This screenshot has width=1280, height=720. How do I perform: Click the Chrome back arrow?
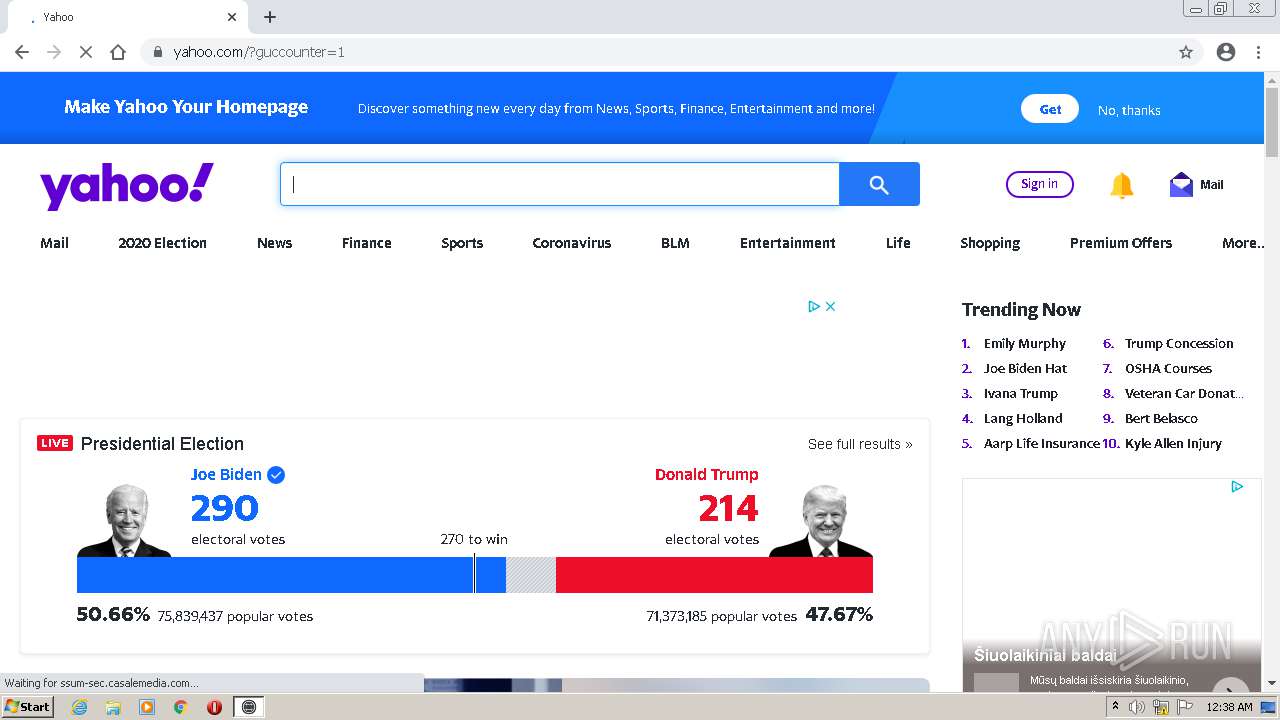click(x=22, y=52)
